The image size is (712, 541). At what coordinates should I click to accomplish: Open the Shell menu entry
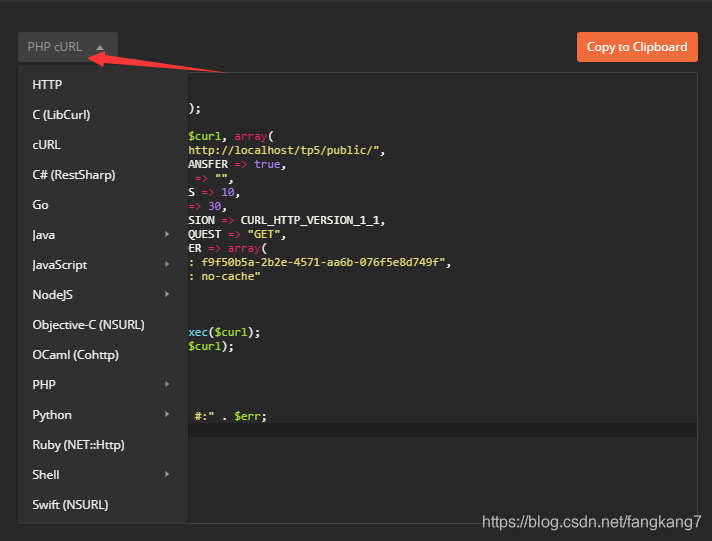[x=103, y=475]
